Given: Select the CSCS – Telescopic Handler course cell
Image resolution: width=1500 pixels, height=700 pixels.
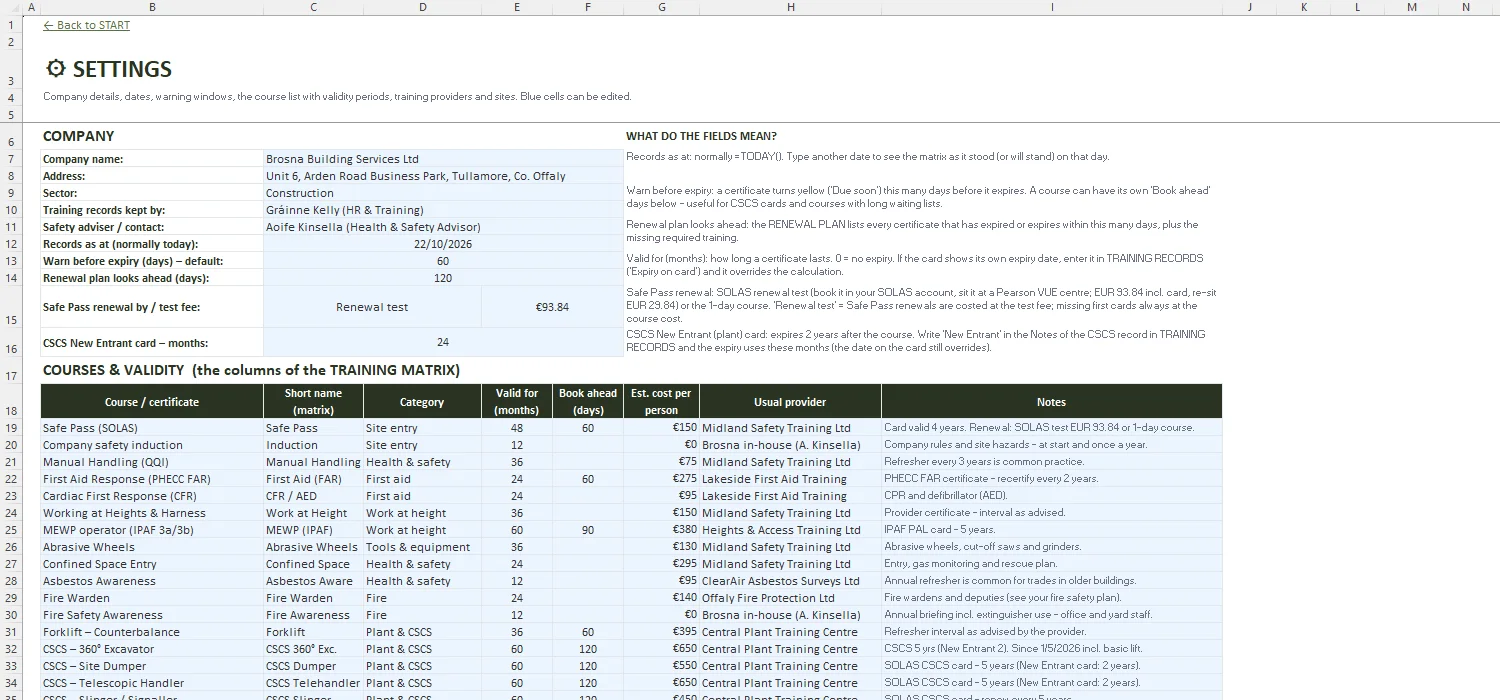Looking at the screenshot, I should point(152,682).
